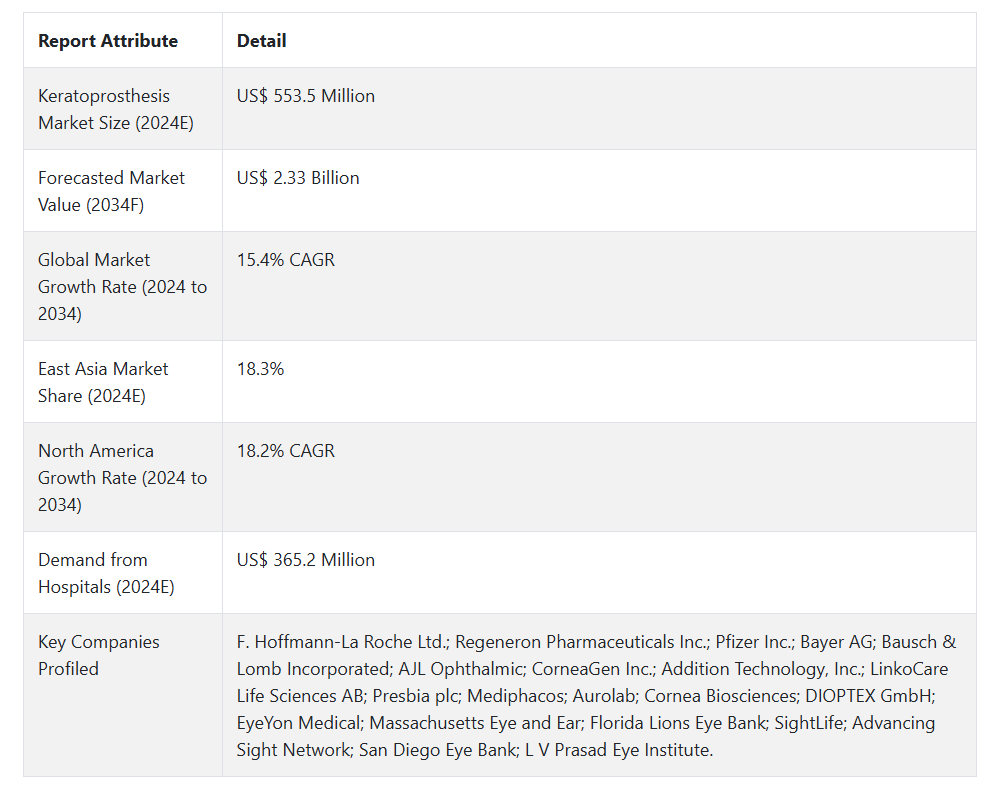Image resolution: width=993 pixels, height=792 pixels.
Task: Select the East Asia Market Share cell
Action: (x=103, y=382)
